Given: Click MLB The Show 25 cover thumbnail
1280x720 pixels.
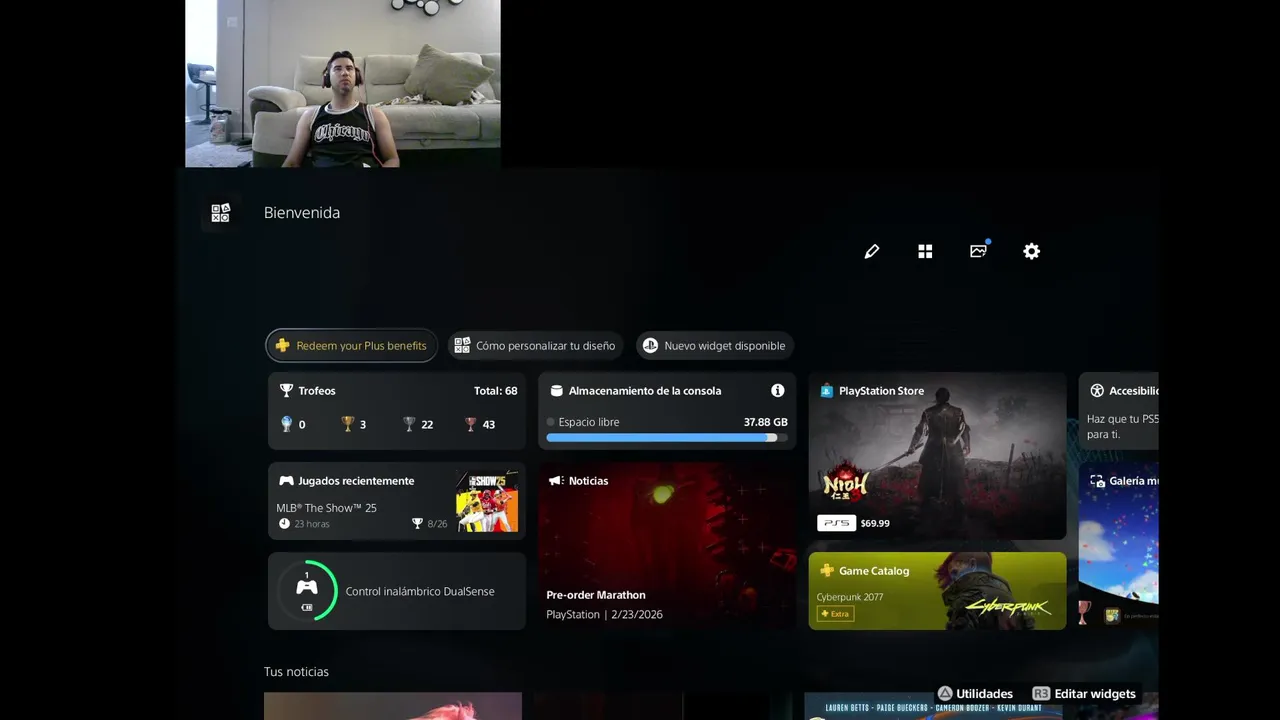Looking at the screenshot, I should tap(487, 501).
